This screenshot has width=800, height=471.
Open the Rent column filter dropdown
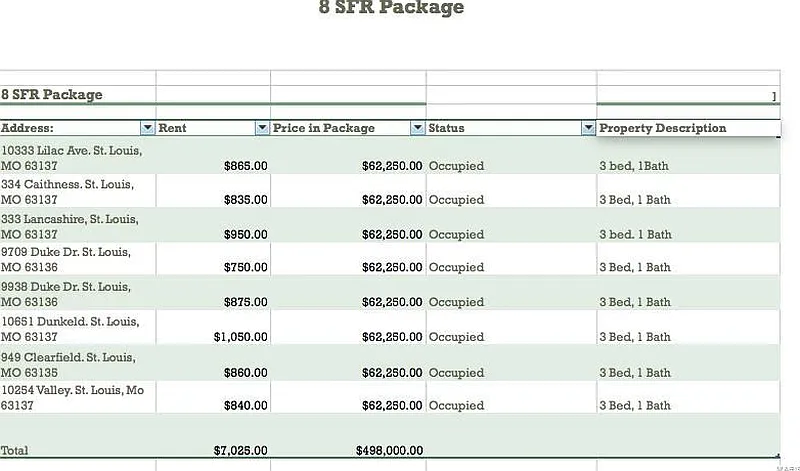pos(263,128)
